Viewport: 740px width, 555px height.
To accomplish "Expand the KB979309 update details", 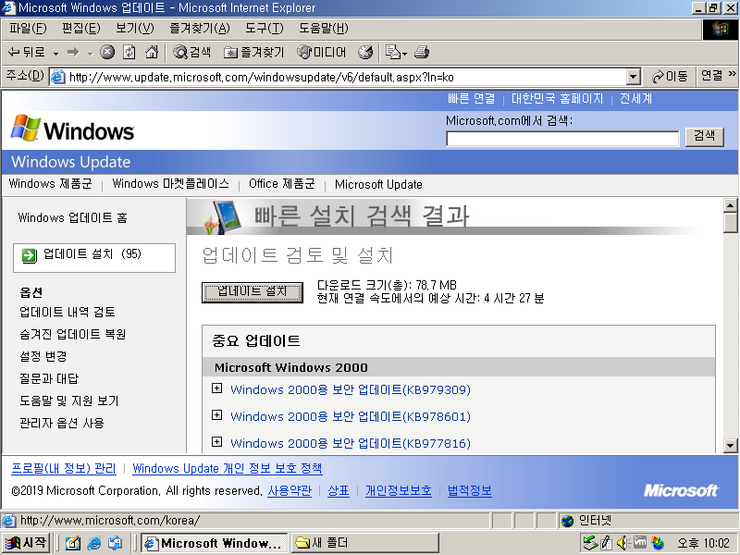I will click(217, 388).
